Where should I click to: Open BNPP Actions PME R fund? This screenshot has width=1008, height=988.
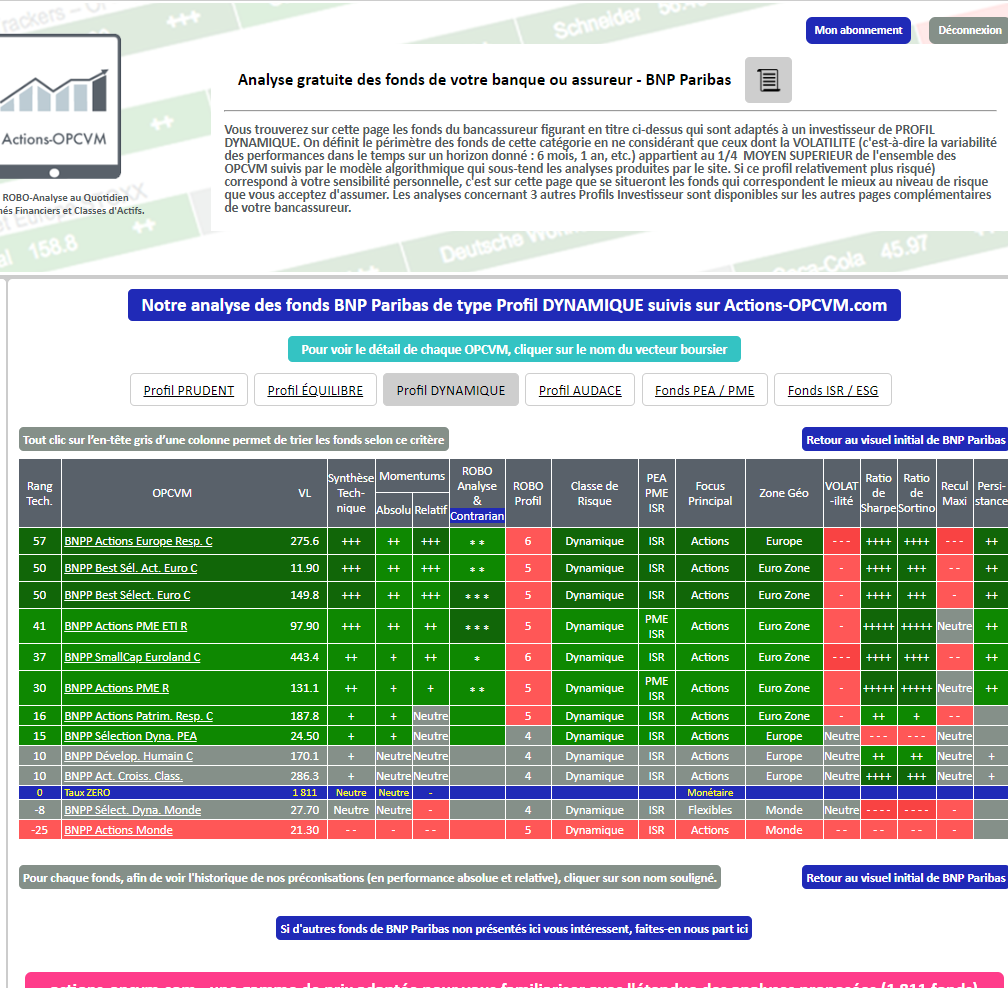(116, 688)
